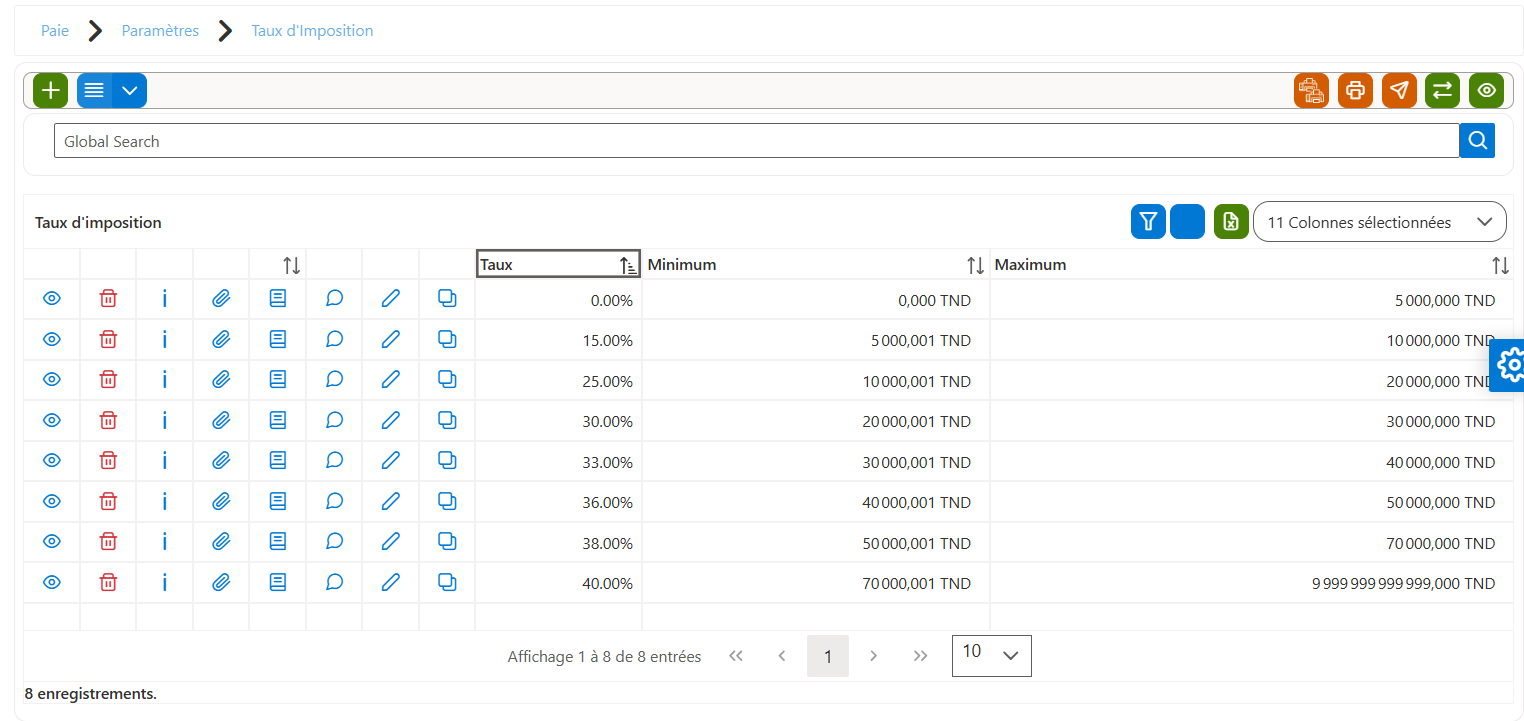Open attachments of the 36.00% row
The width and height of the screenshot is (1524, 721).
click(221, 502)
